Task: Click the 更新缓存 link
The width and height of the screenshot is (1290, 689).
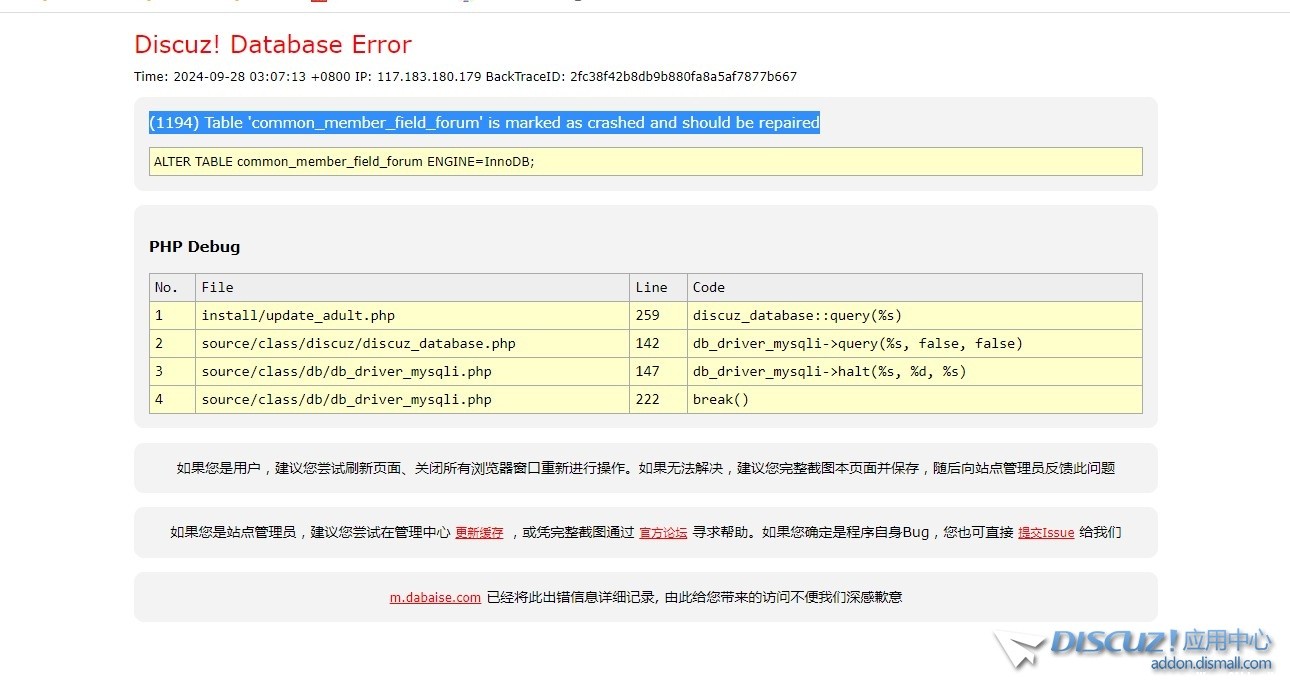Action: (479, 533)
